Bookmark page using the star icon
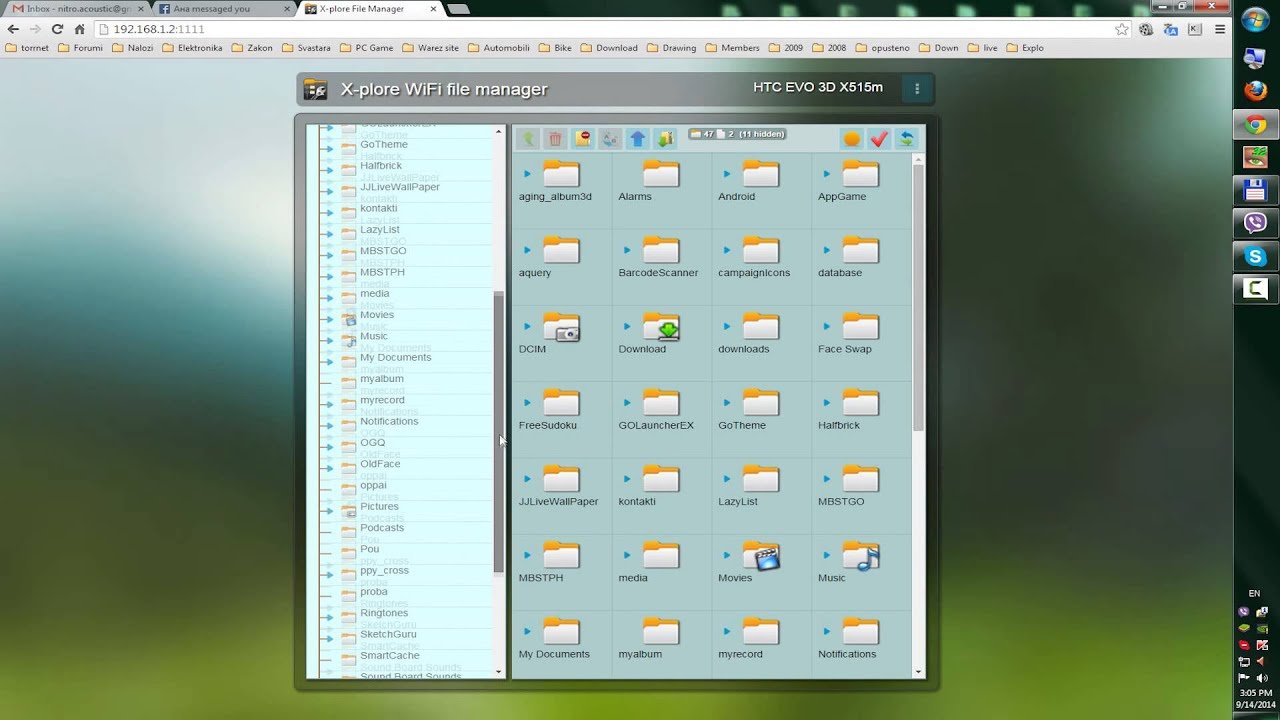 point(1122,29)
